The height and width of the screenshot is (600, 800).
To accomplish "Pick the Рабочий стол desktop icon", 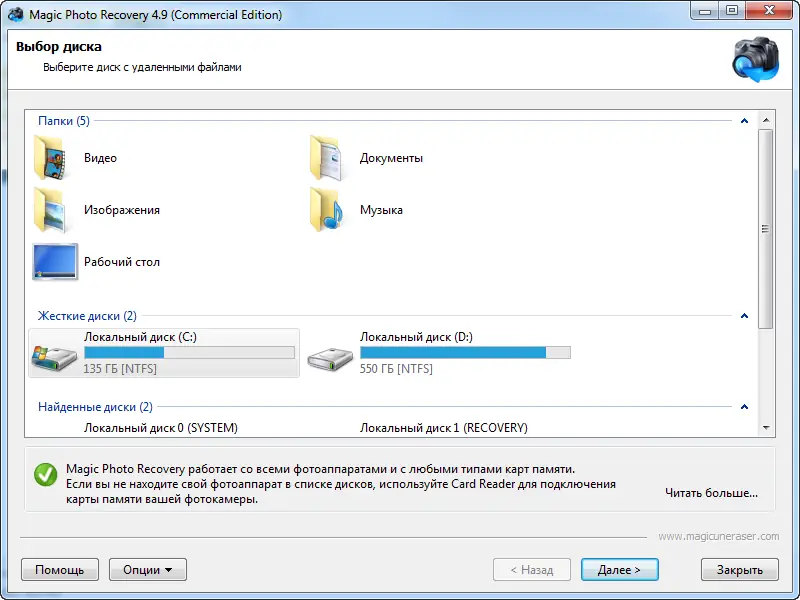I will tap(55, 262).
